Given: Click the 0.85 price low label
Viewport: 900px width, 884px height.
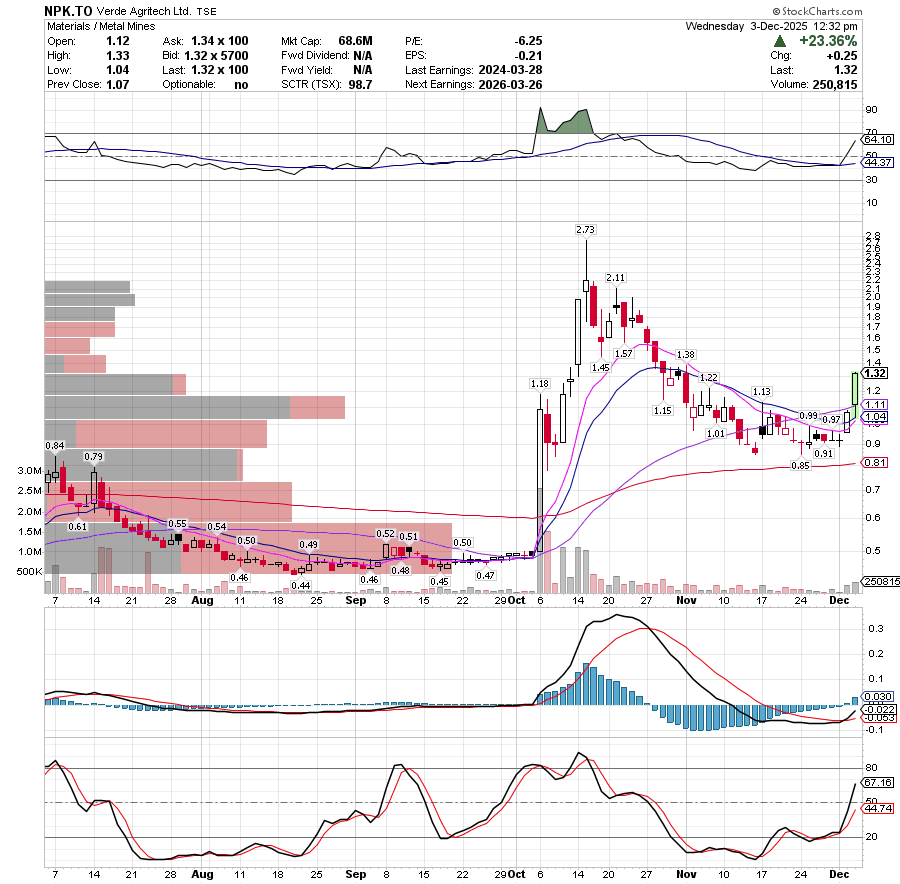Looking at the screenshot, I should tap(800, 466).
